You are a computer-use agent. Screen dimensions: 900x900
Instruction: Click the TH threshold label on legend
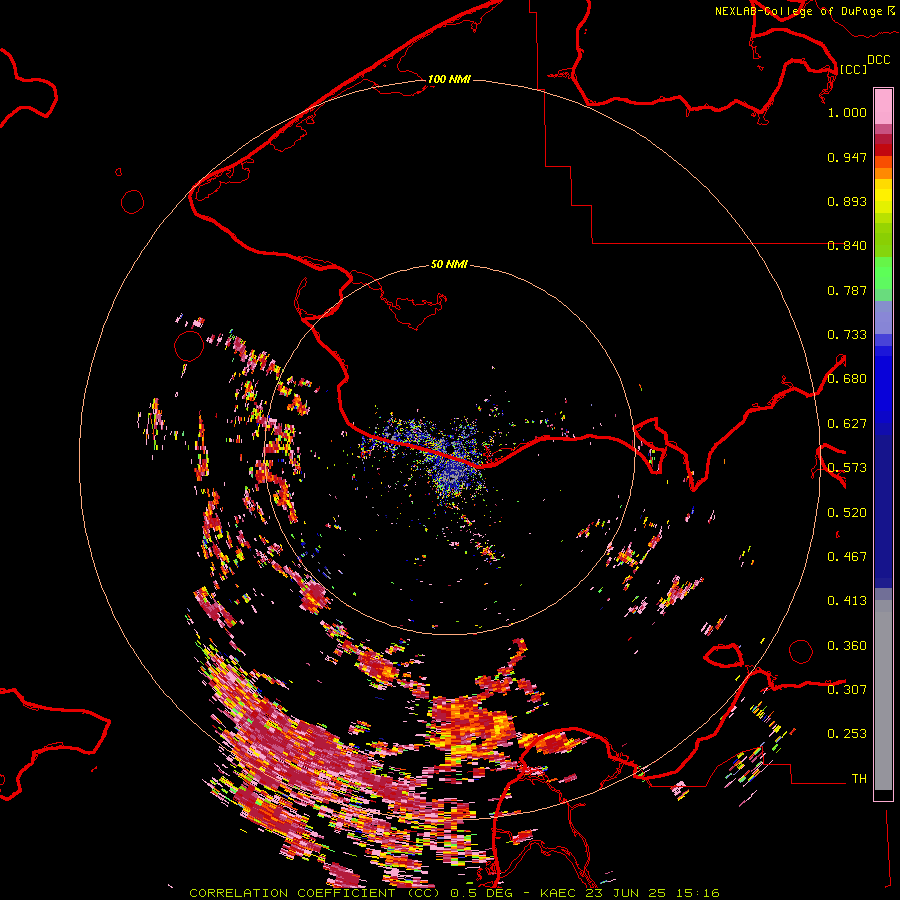click(x=859, y=779)
